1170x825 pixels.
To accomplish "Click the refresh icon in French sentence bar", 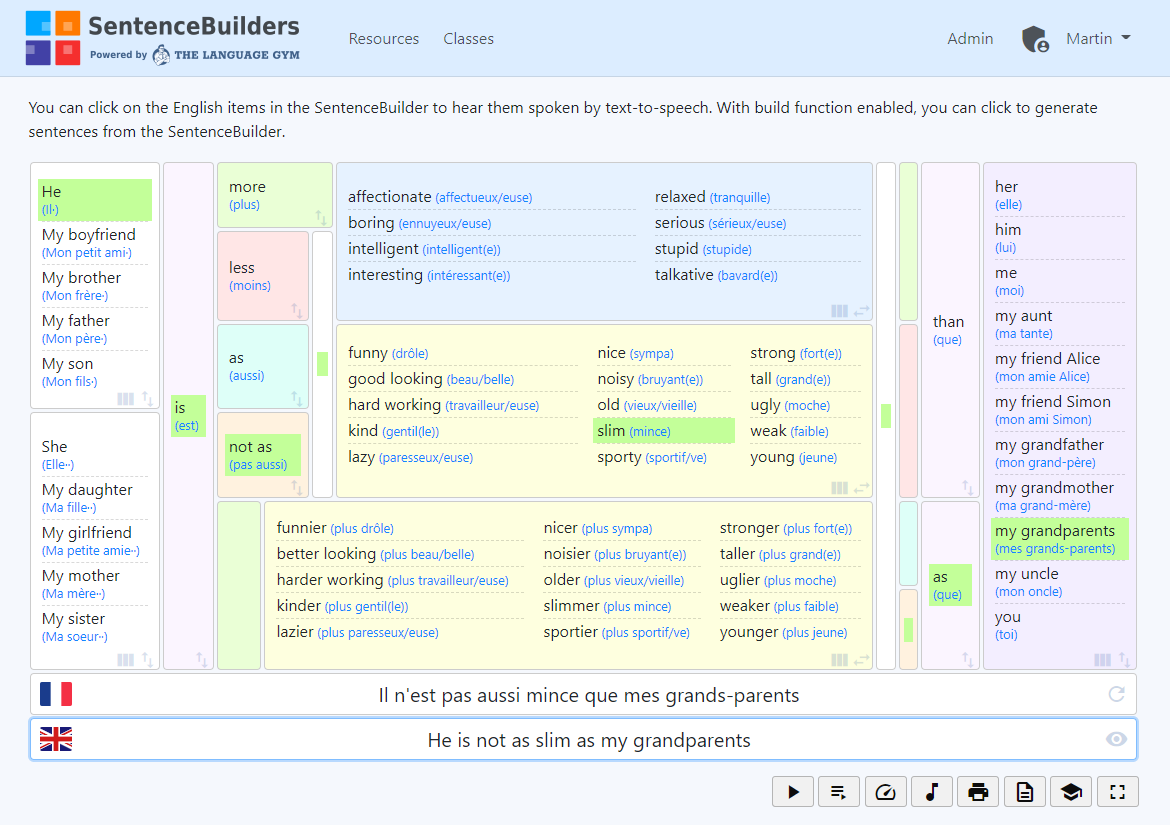I will click(1116, 694).
